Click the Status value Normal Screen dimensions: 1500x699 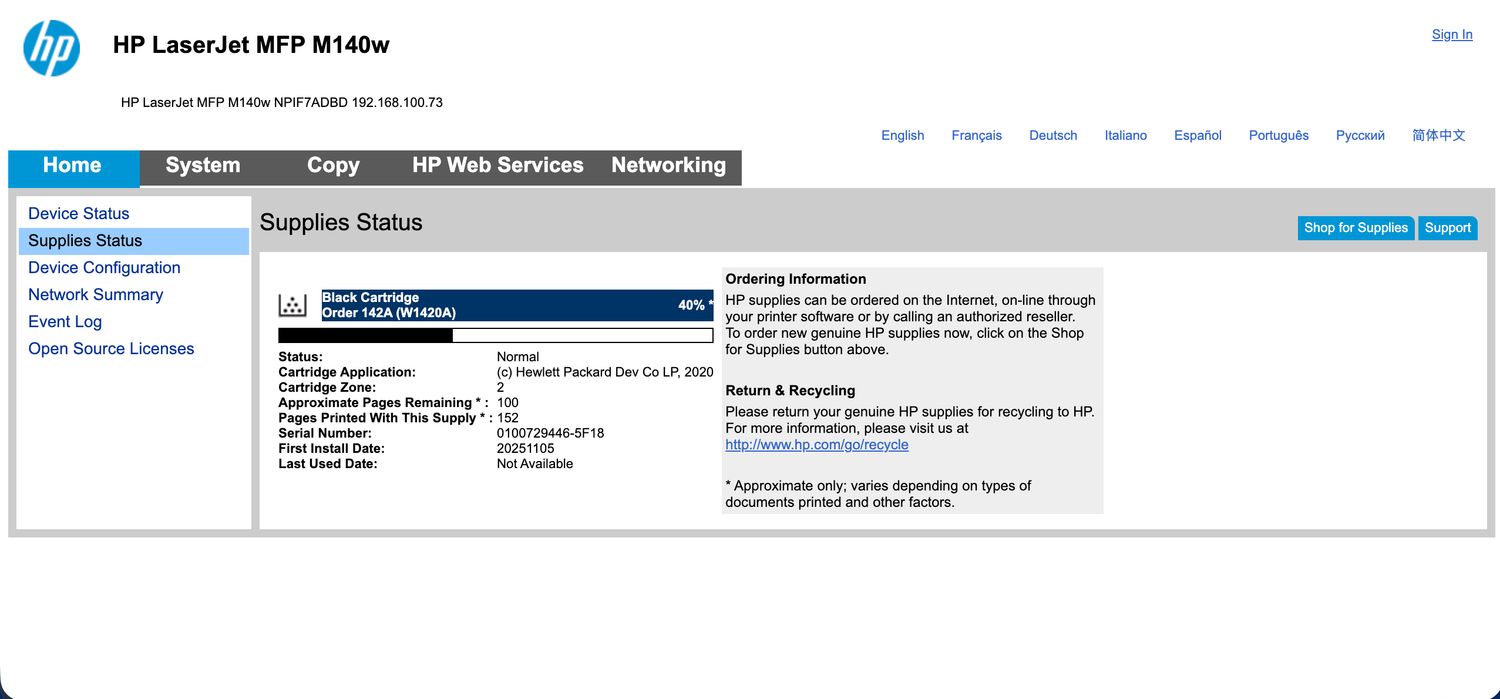click(x=518, y=357)
